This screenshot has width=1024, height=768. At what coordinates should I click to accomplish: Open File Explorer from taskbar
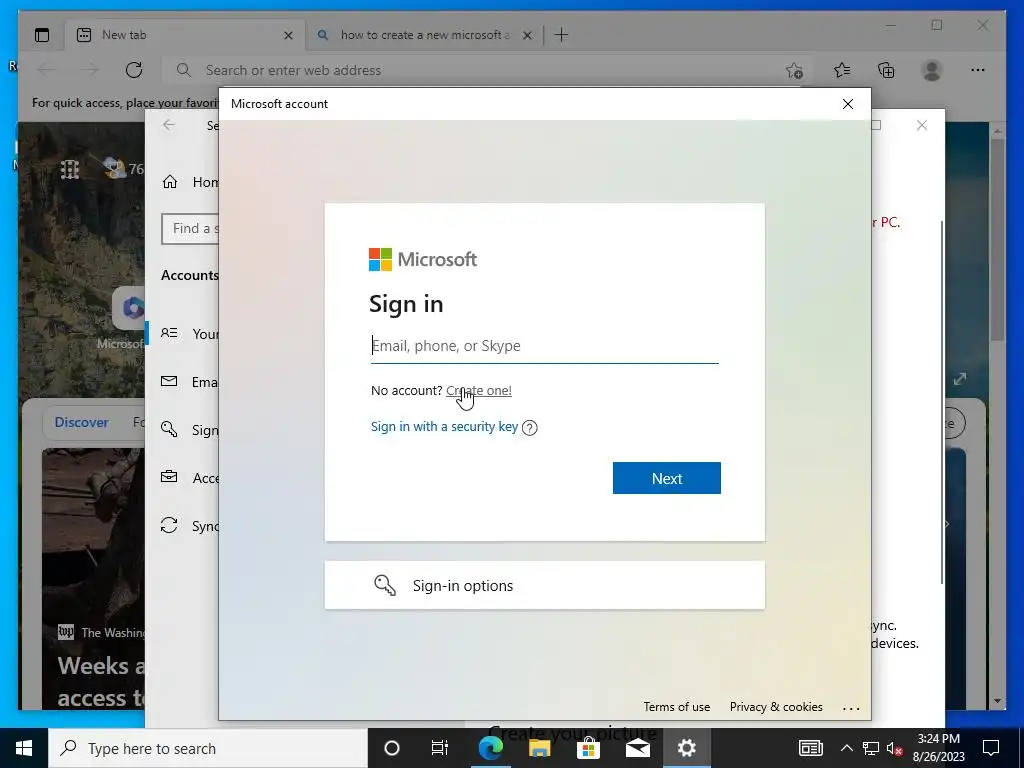click(x=539, y=748)
